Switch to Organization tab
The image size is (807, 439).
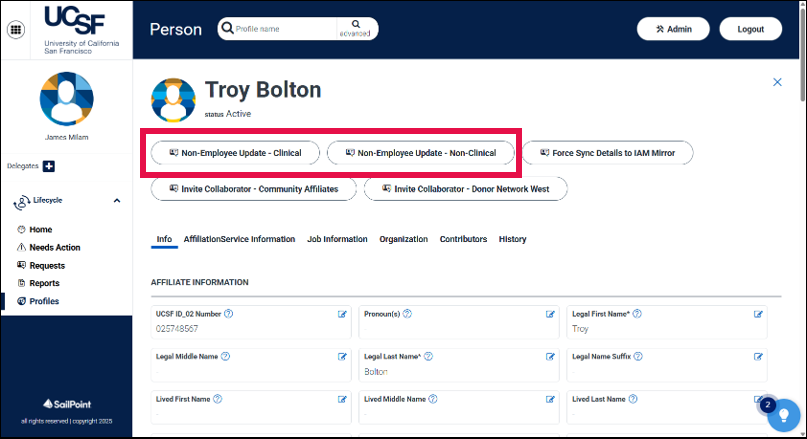[404, 239]
